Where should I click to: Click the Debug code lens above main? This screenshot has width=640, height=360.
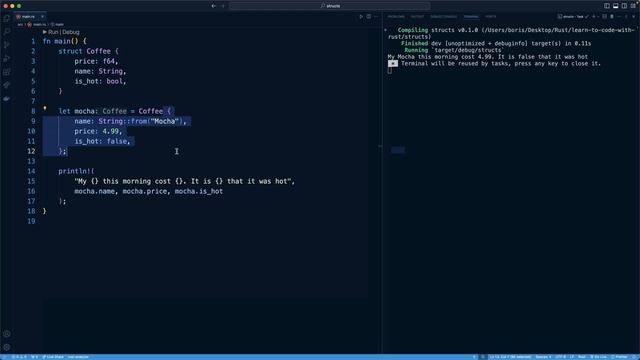(x=71, y=32)
